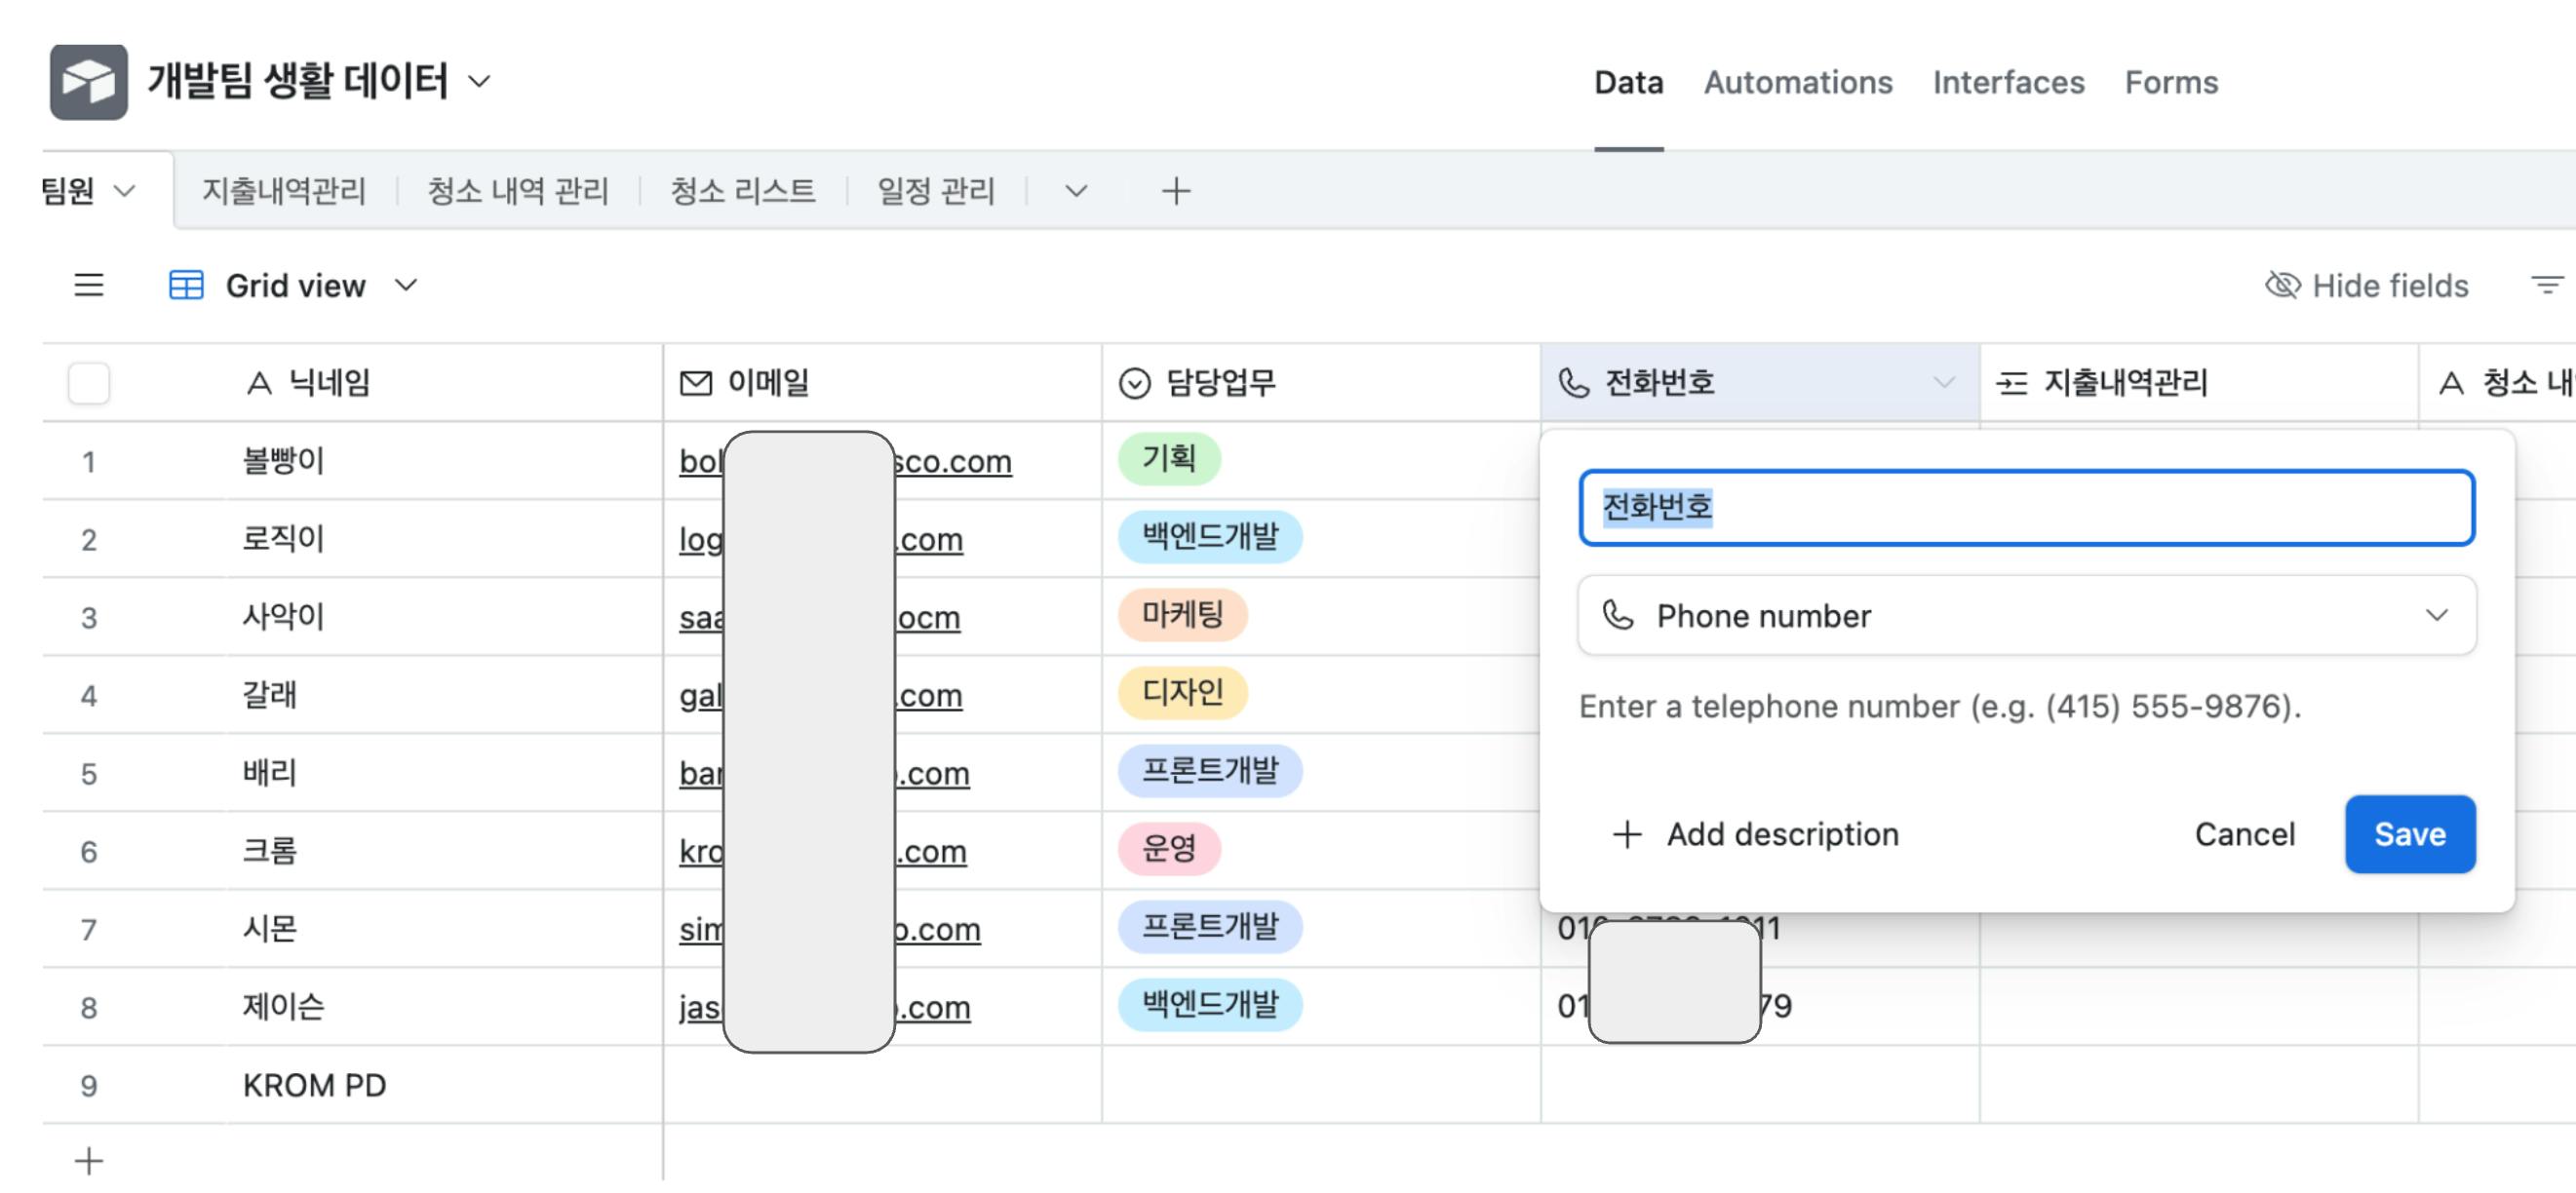The height and width of the screenshot is (1193, 2576).
Task: Switch to the Automations tab
Action: click(x=1798, y=83)
